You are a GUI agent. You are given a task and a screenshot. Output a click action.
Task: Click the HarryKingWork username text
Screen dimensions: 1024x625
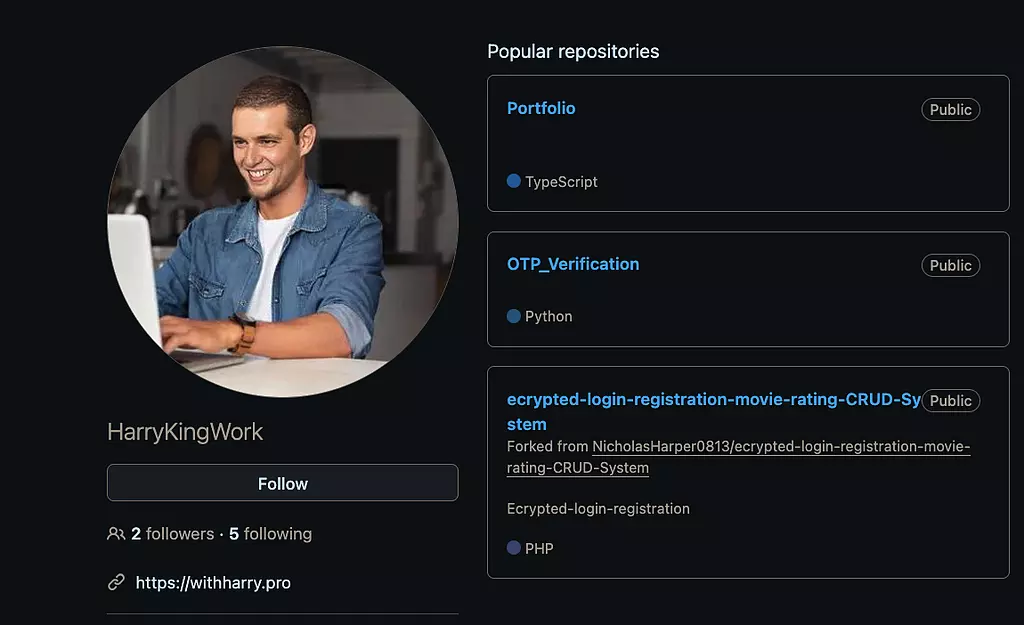click(x=185, y=432)
